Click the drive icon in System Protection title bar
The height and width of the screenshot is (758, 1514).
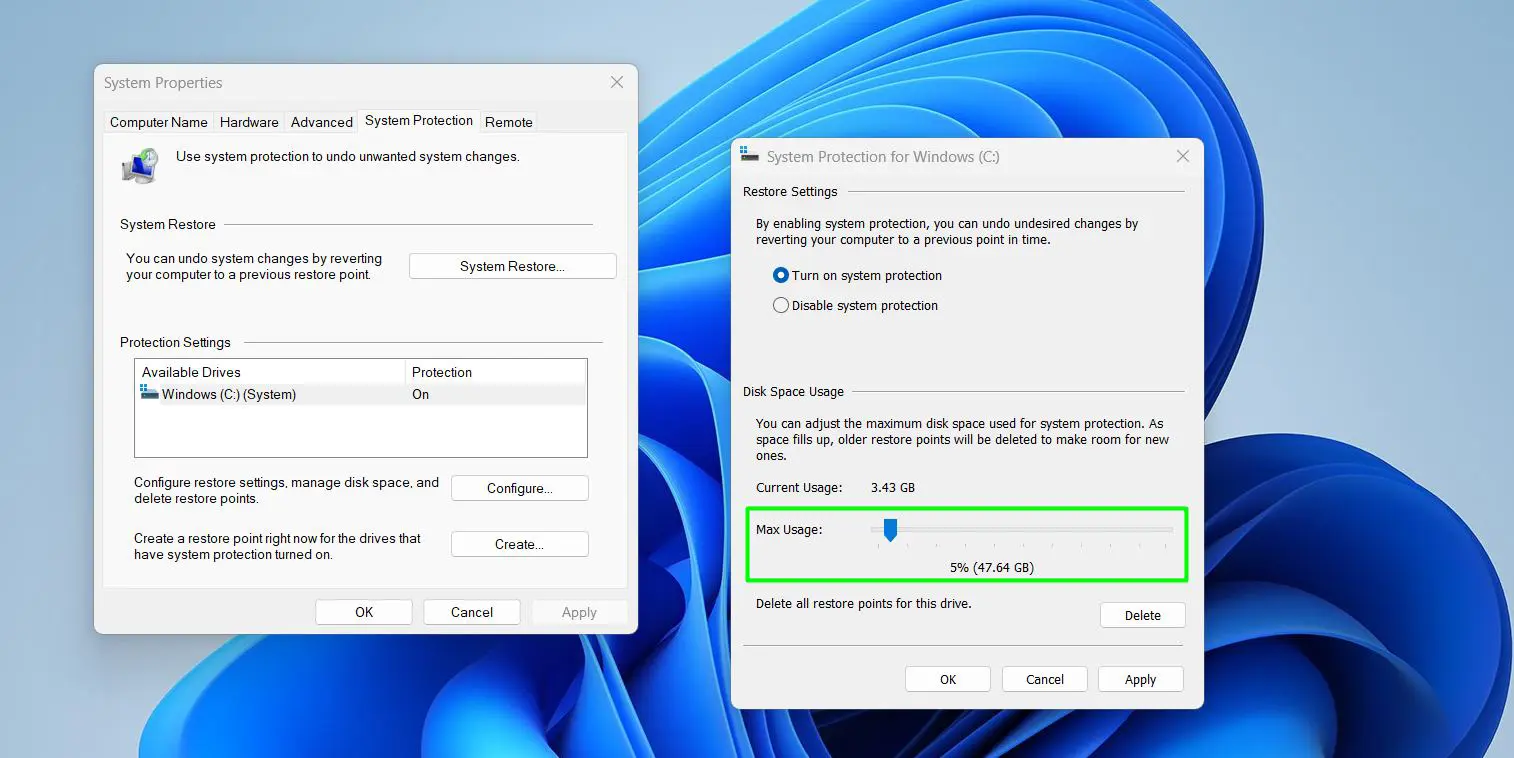pyautogui.click(x=748, y=156)
